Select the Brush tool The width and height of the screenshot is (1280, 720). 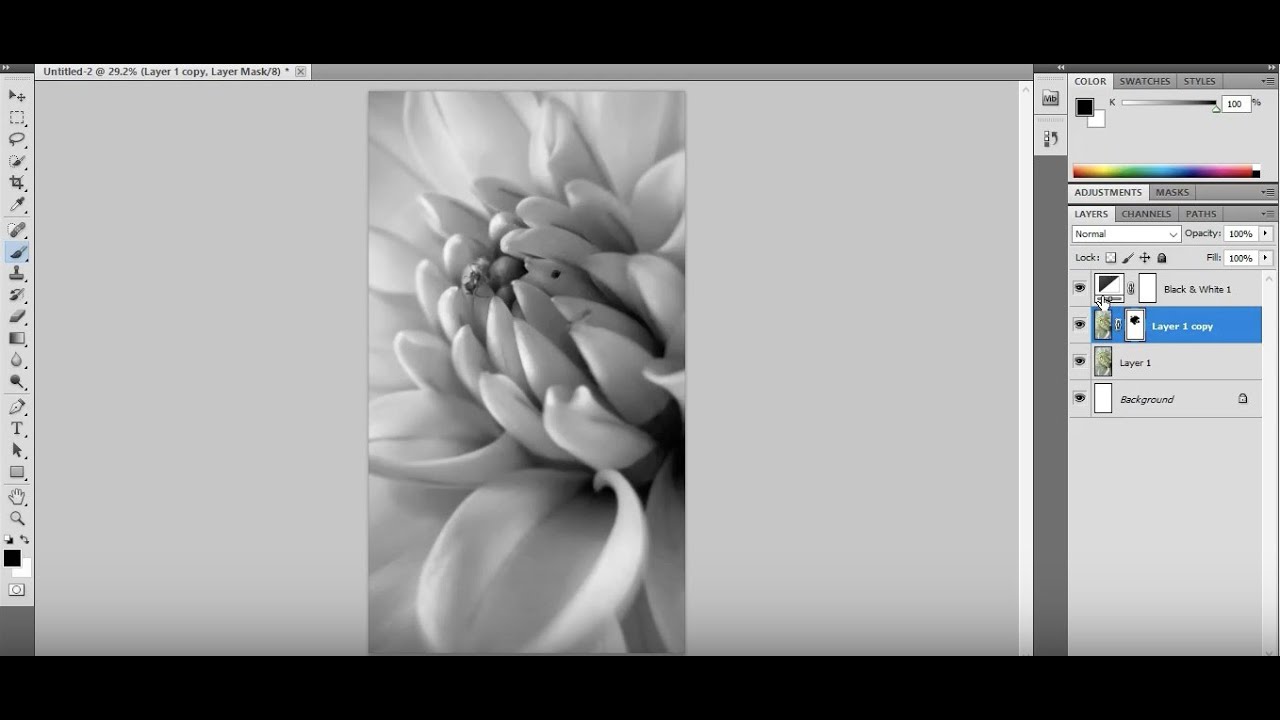17,252
